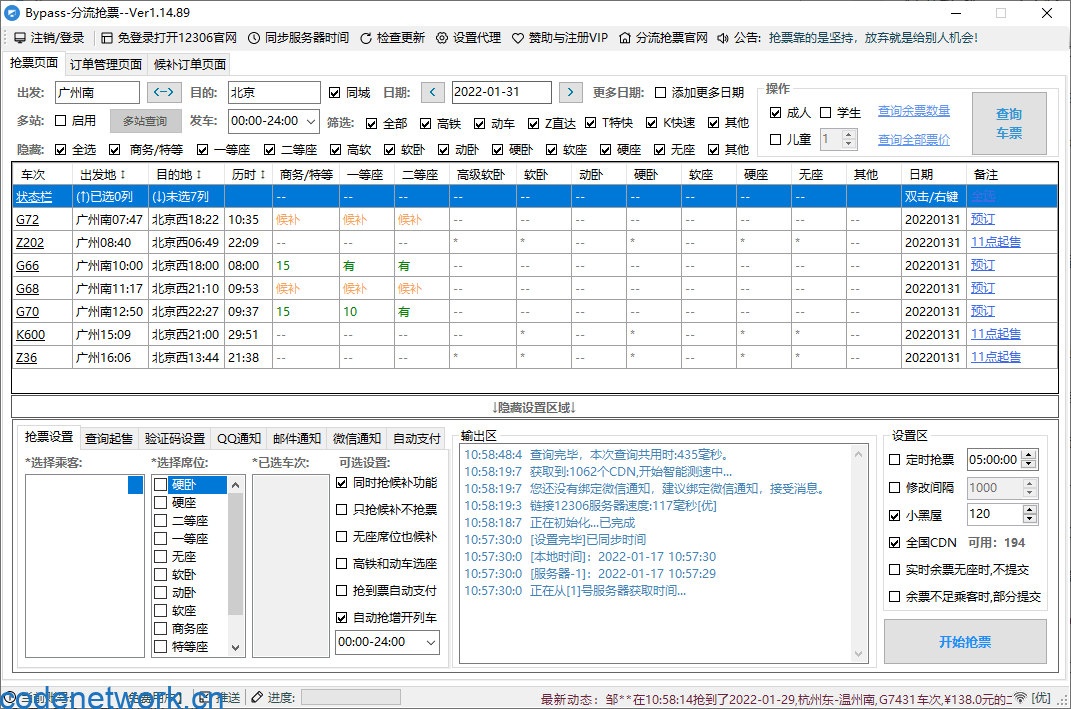Open 查询余票数量 link
This screenshot has width=1071, height=709.
coord(914,111)
